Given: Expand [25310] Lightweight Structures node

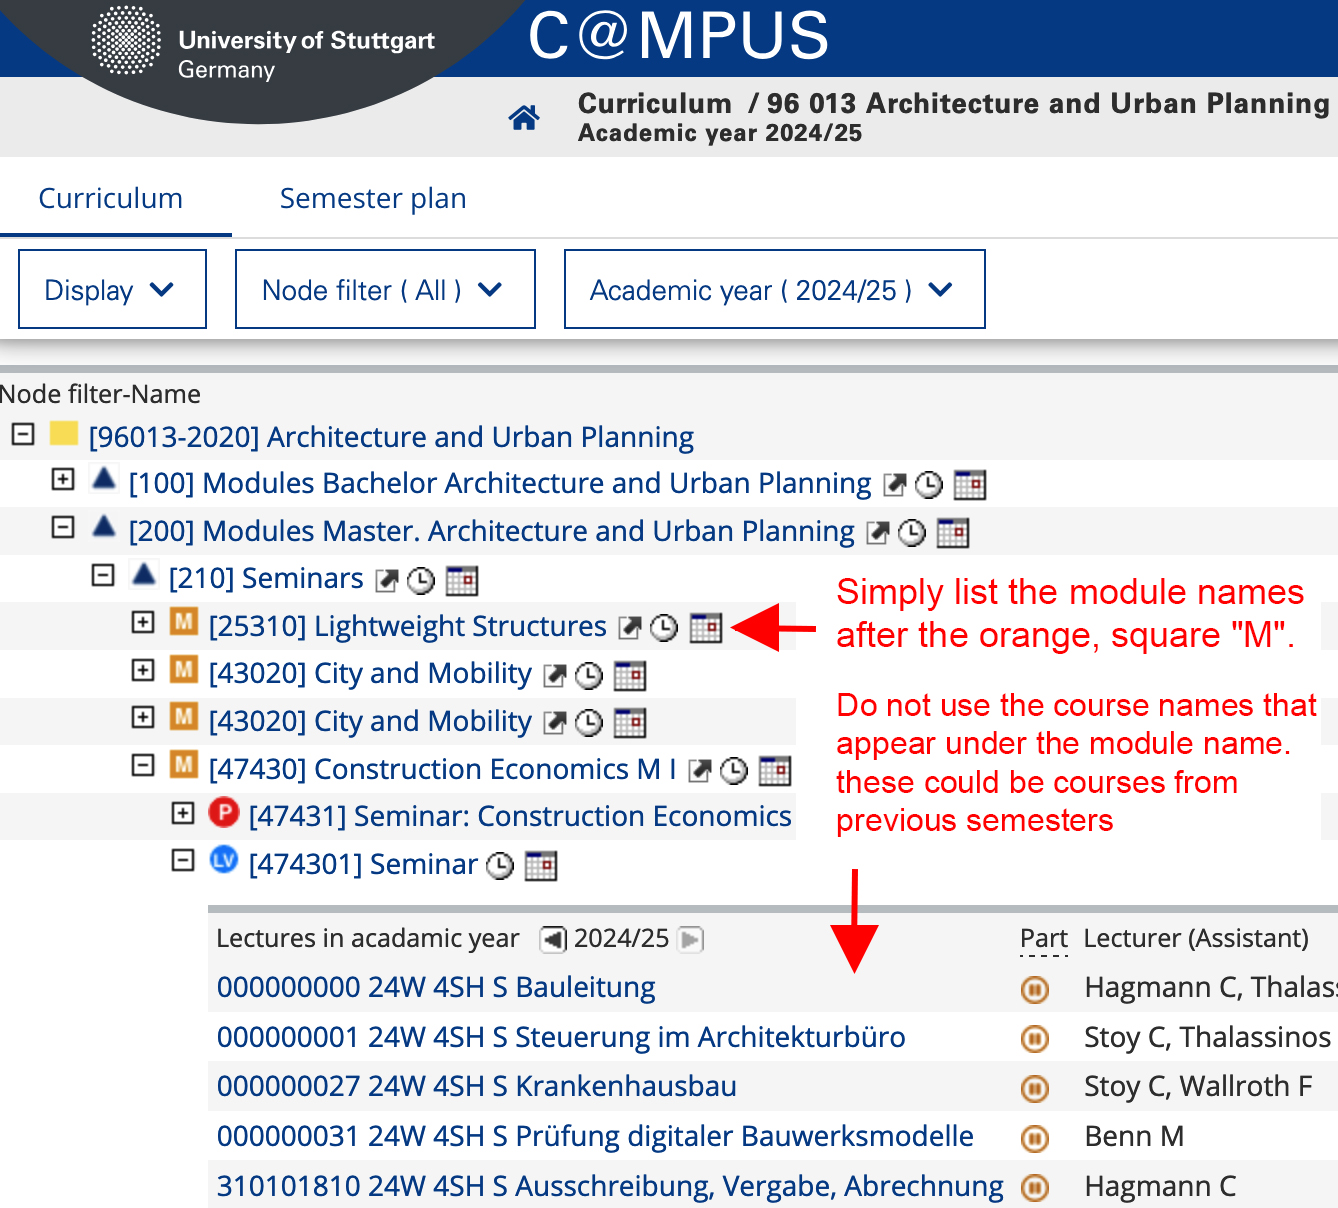Looking at the screenshot, I should 143,622.
